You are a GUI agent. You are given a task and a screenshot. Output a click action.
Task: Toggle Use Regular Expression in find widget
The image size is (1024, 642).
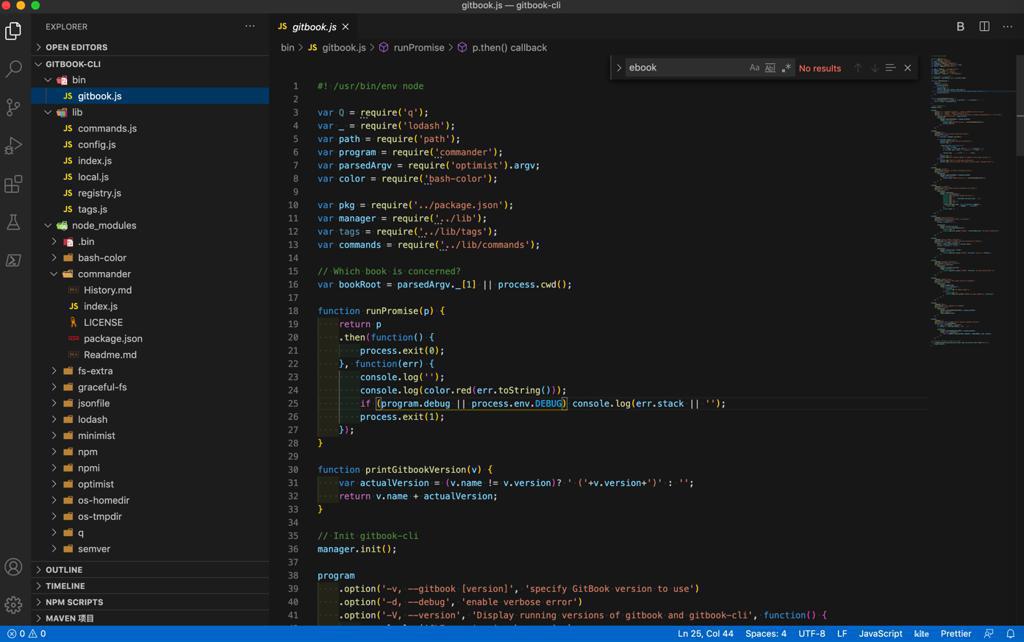coord(786,68)
